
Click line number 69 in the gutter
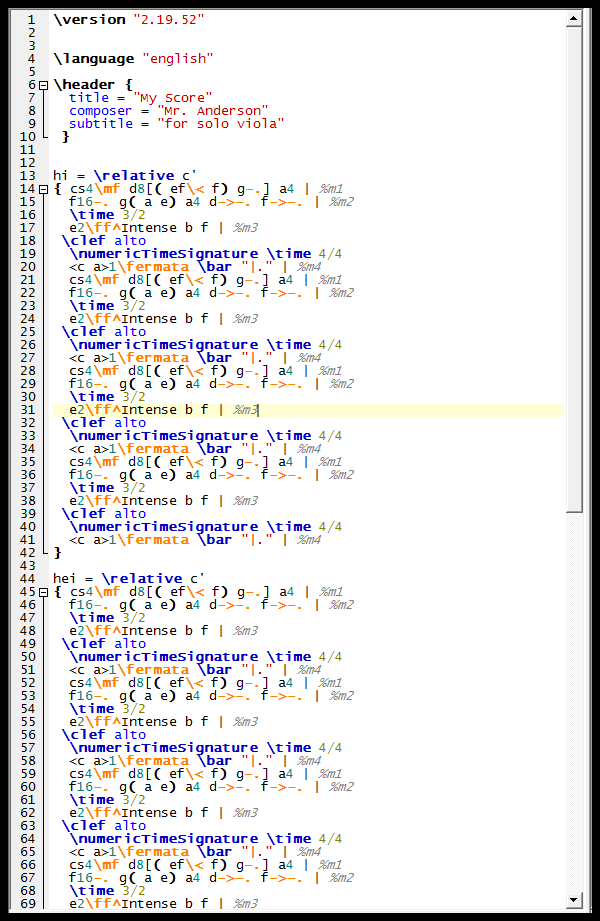pos(28,903)
